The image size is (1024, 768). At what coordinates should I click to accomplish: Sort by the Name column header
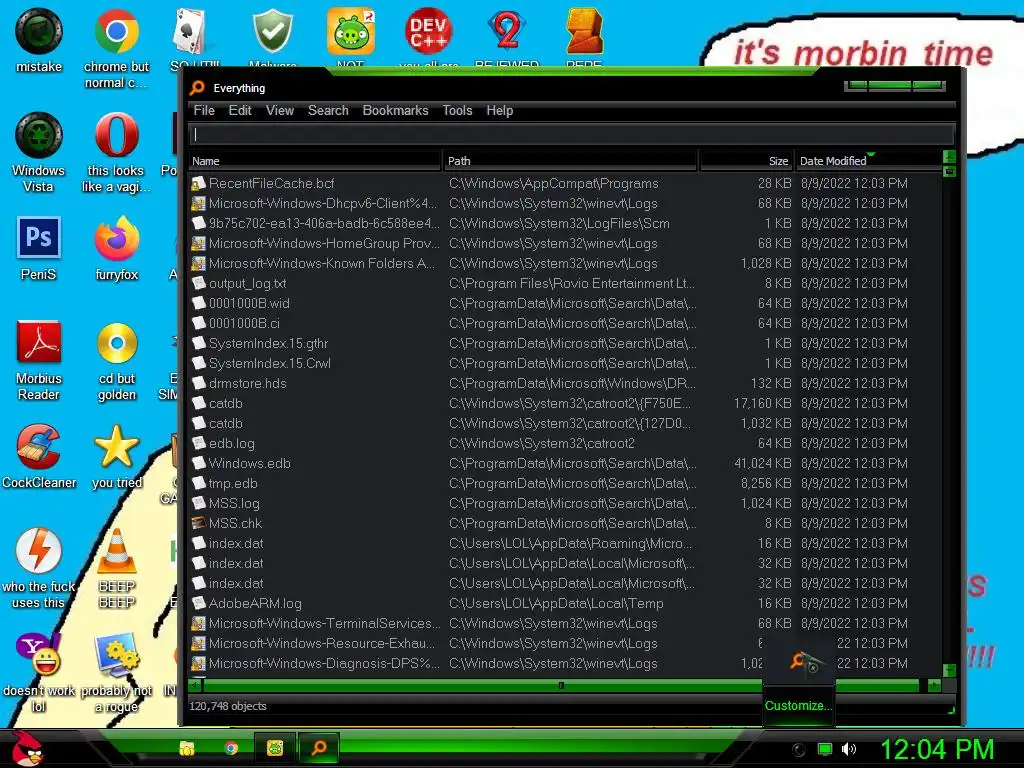coord(315,161)
